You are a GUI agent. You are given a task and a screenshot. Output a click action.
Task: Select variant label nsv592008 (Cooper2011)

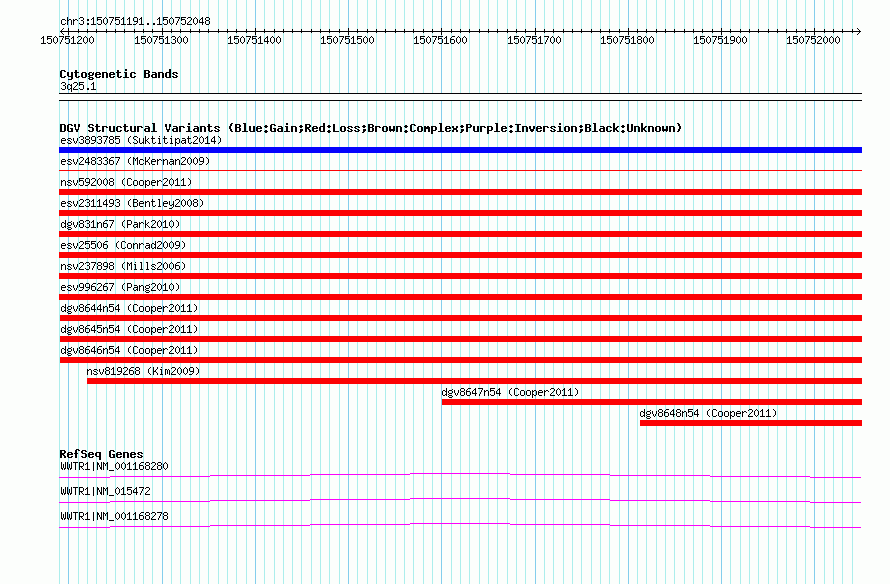point(126,182)
